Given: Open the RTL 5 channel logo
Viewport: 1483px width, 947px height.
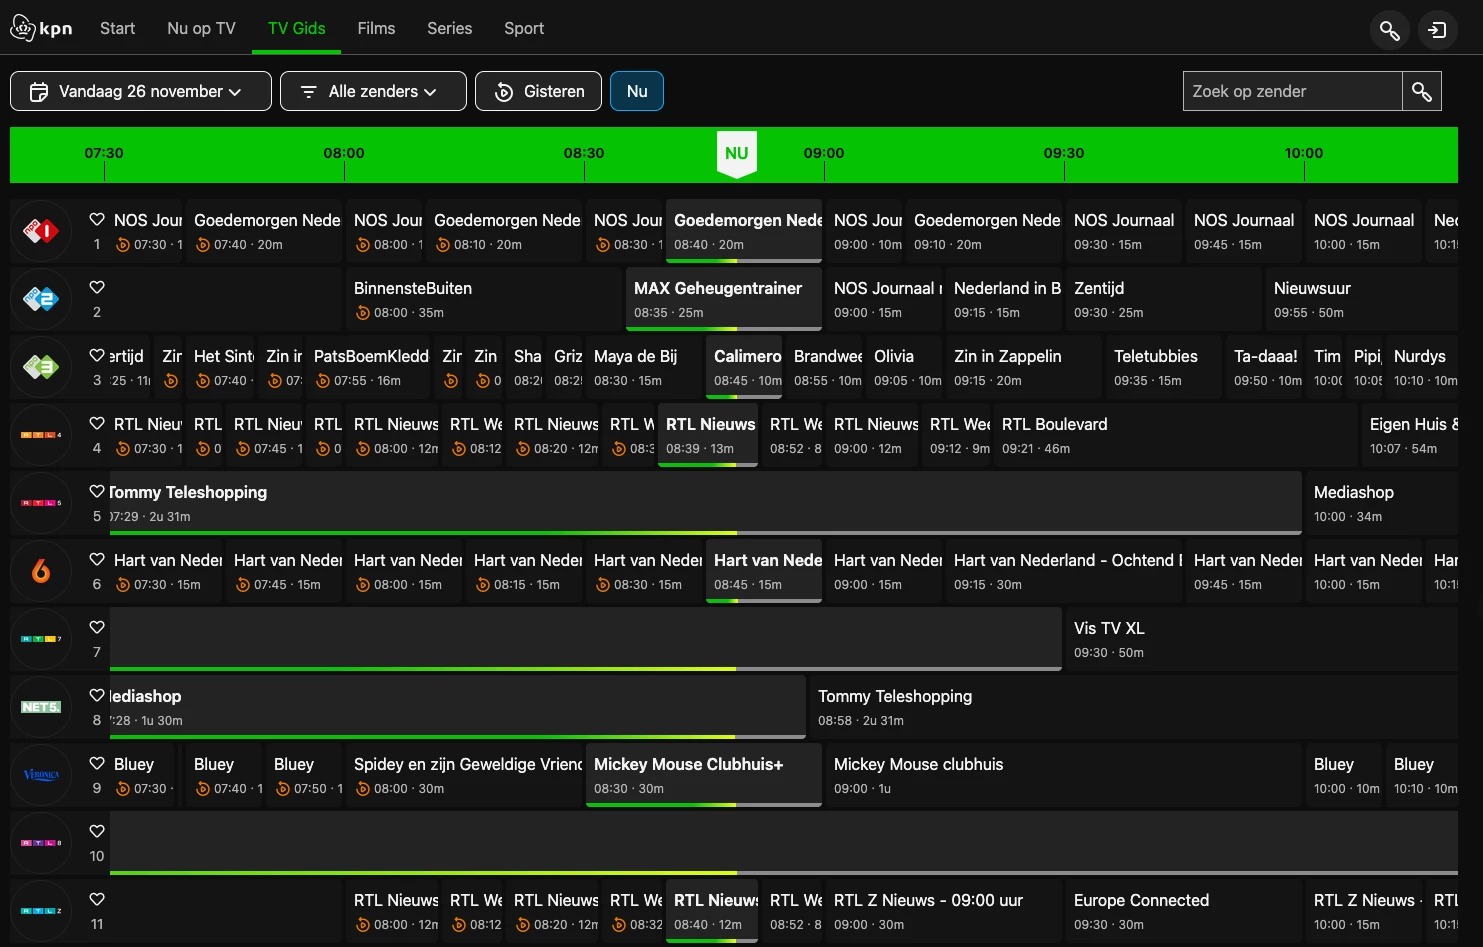Looking at the screenshot, I should click(41, 503).
